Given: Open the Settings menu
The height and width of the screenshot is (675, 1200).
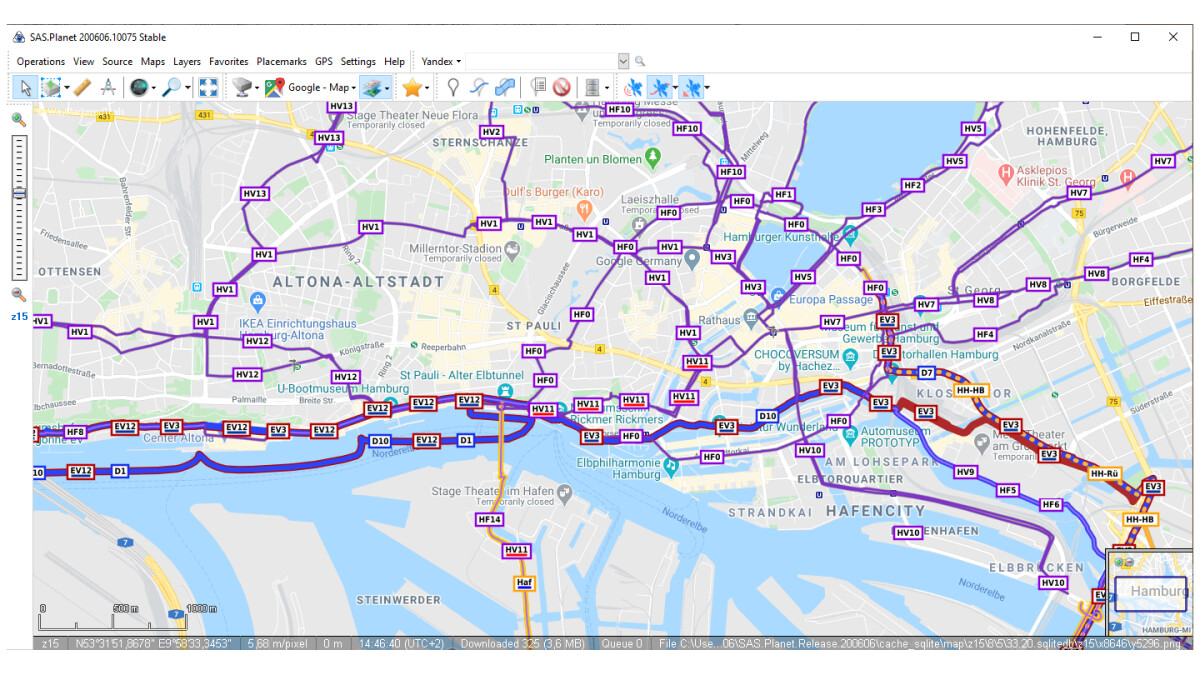Looking at the screenshot, I should coord(357,61).
